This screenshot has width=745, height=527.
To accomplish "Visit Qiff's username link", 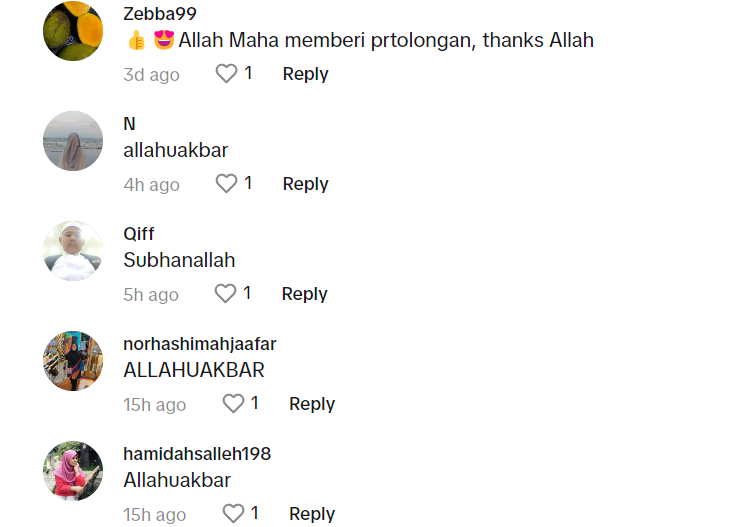I will [139, 234].
